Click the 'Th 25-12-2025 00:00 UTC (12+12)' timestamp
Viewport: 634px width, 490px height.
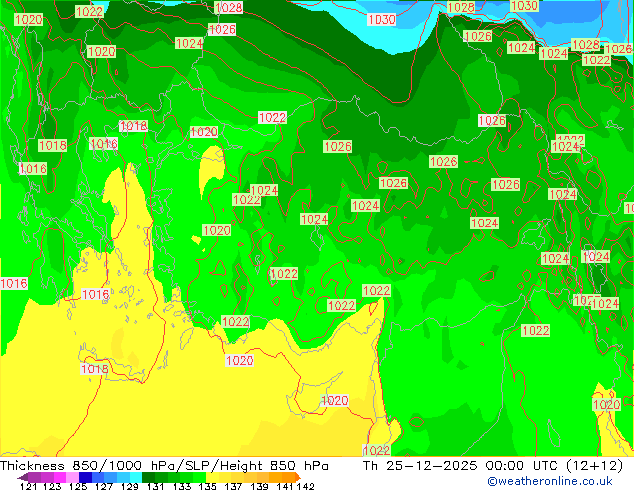click(493, 466)
